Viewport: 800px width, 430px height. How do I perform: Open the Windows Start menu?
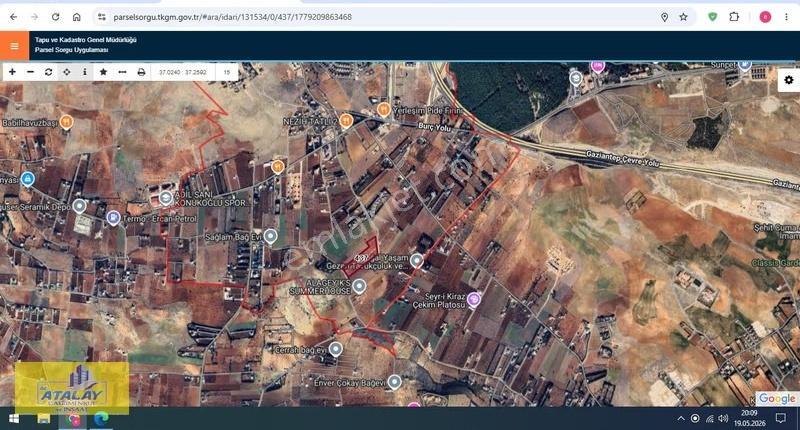tap(14, 419)
